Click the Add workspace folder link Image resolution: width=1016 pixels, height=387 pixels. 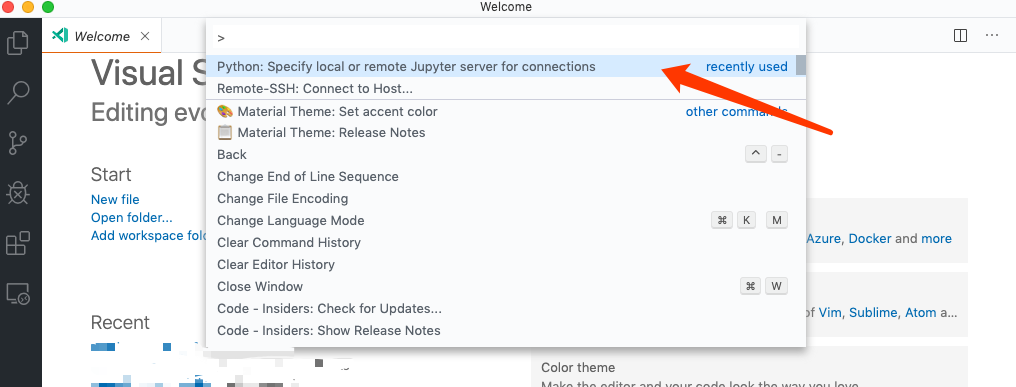click(148, 235)
